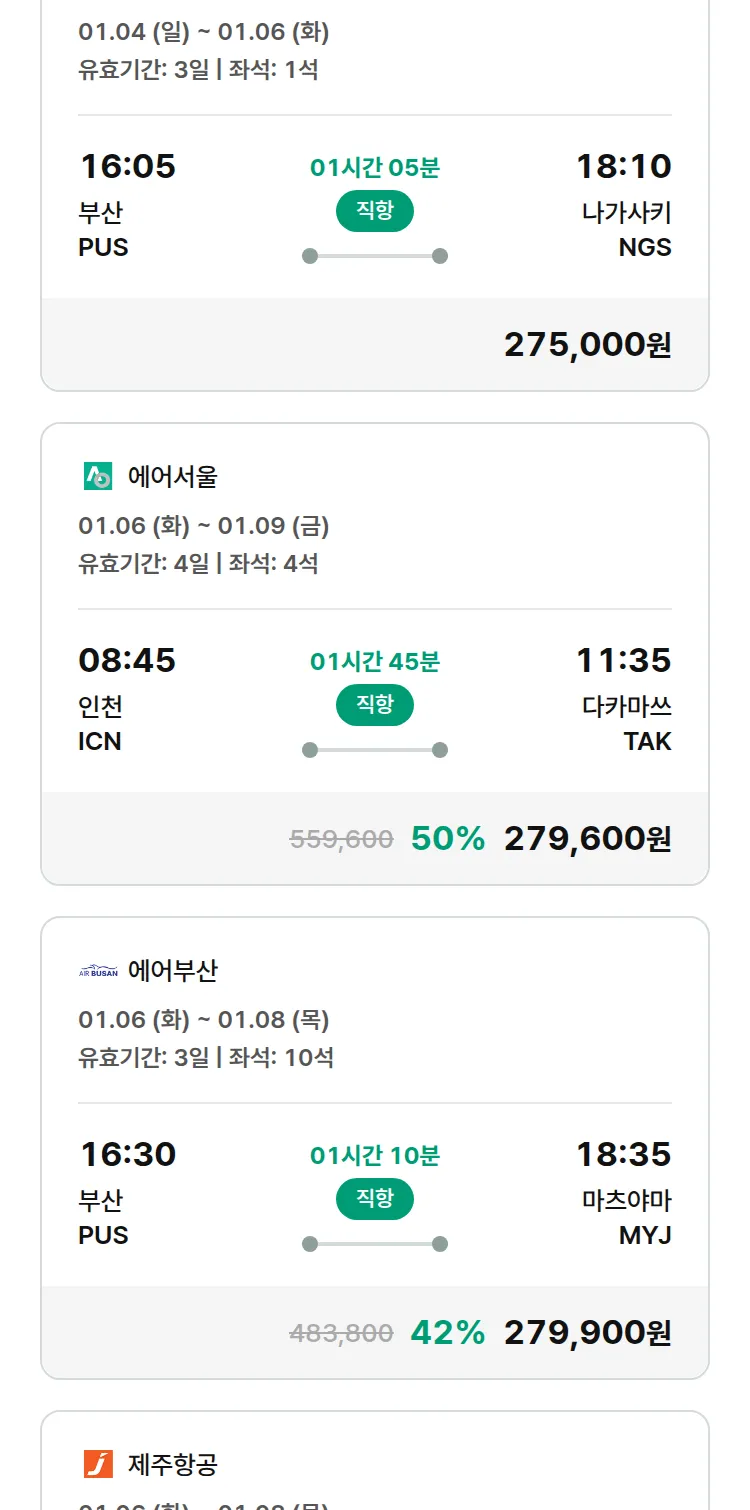Click the 16:05 Busan PUS departure time
The height and width of the screenshot is (1510, 750).
pos(127,166)
